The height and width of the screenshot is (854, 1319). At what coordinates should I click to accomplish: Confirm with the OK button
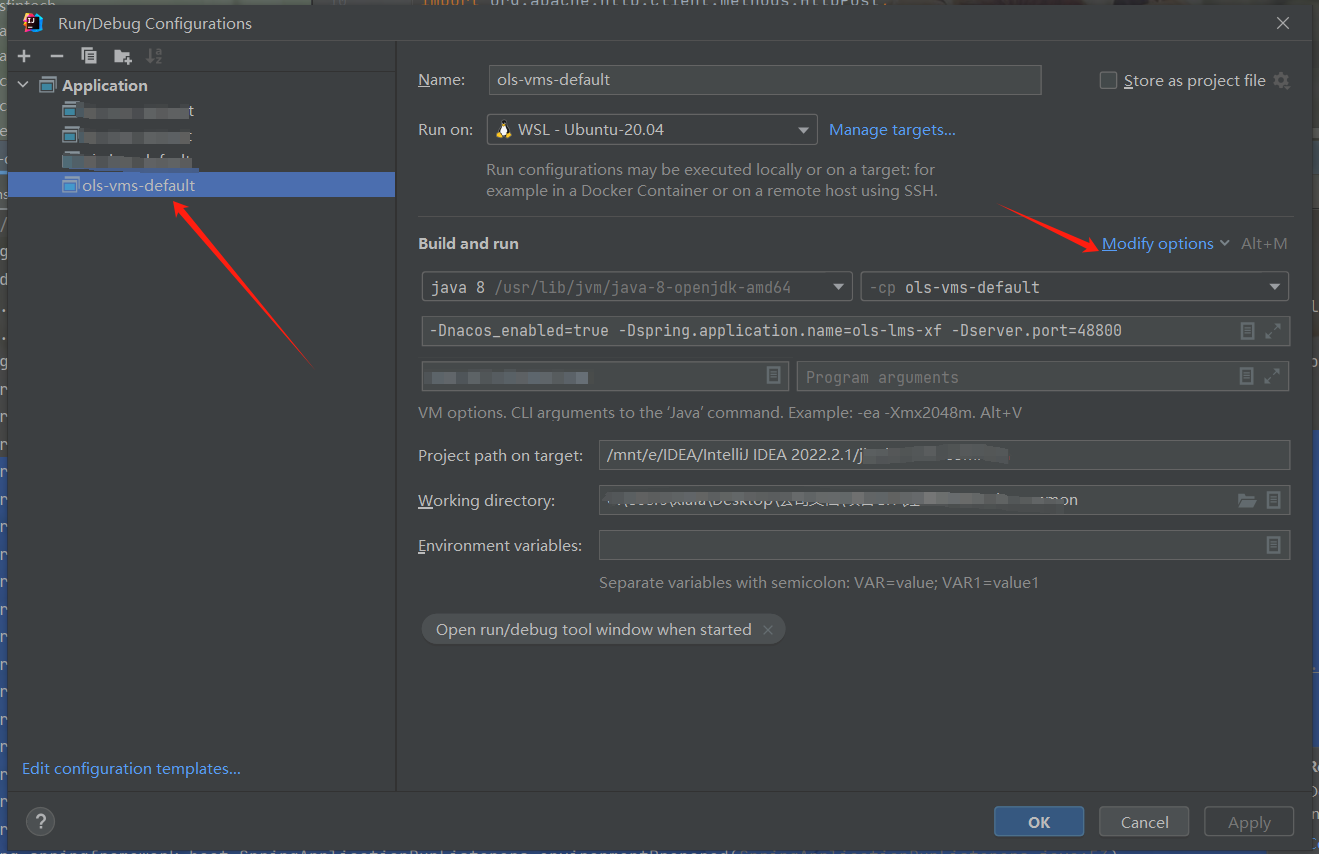click(1039, 822)
